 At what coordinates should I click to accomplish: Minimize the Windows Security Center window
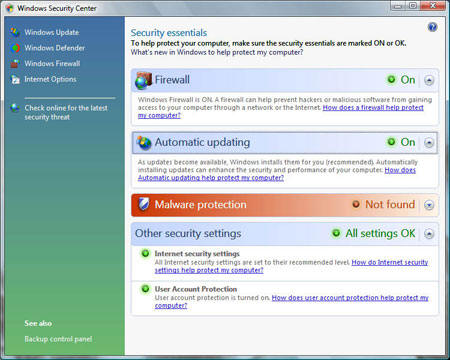coord(397,6)
